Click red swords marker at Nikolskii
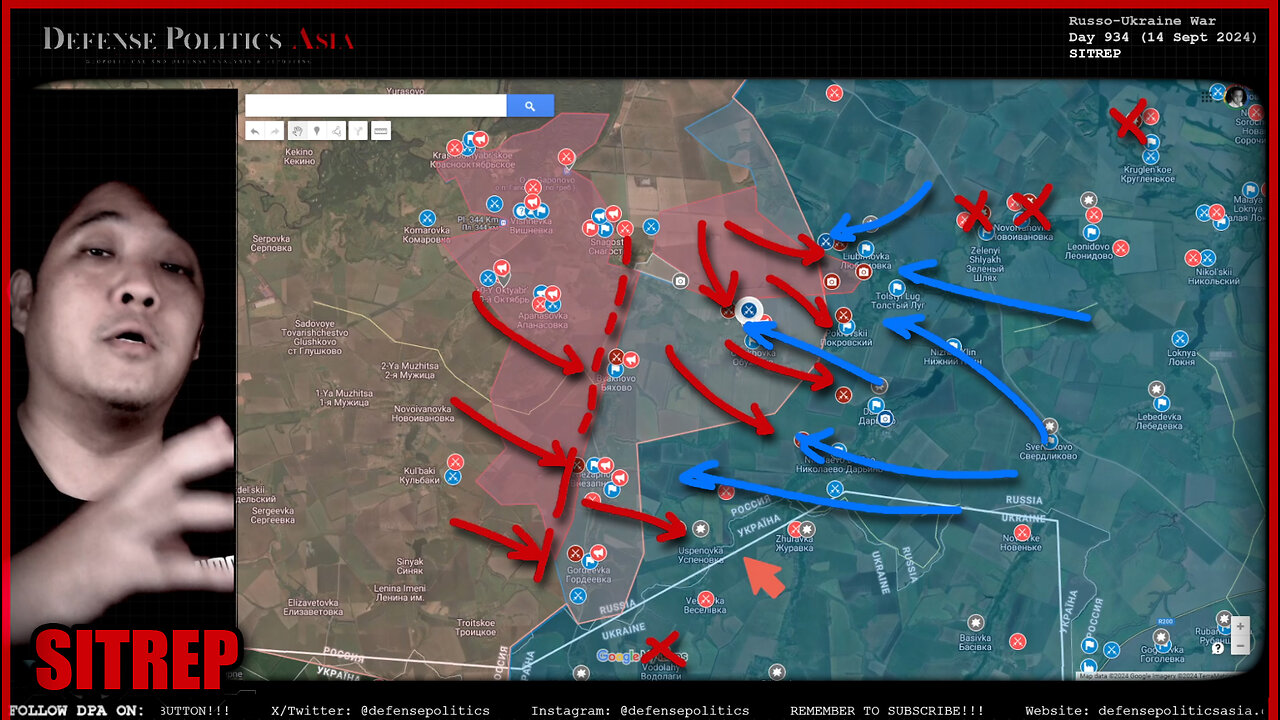1280x720 pixels. click(x=1193, y=258)
